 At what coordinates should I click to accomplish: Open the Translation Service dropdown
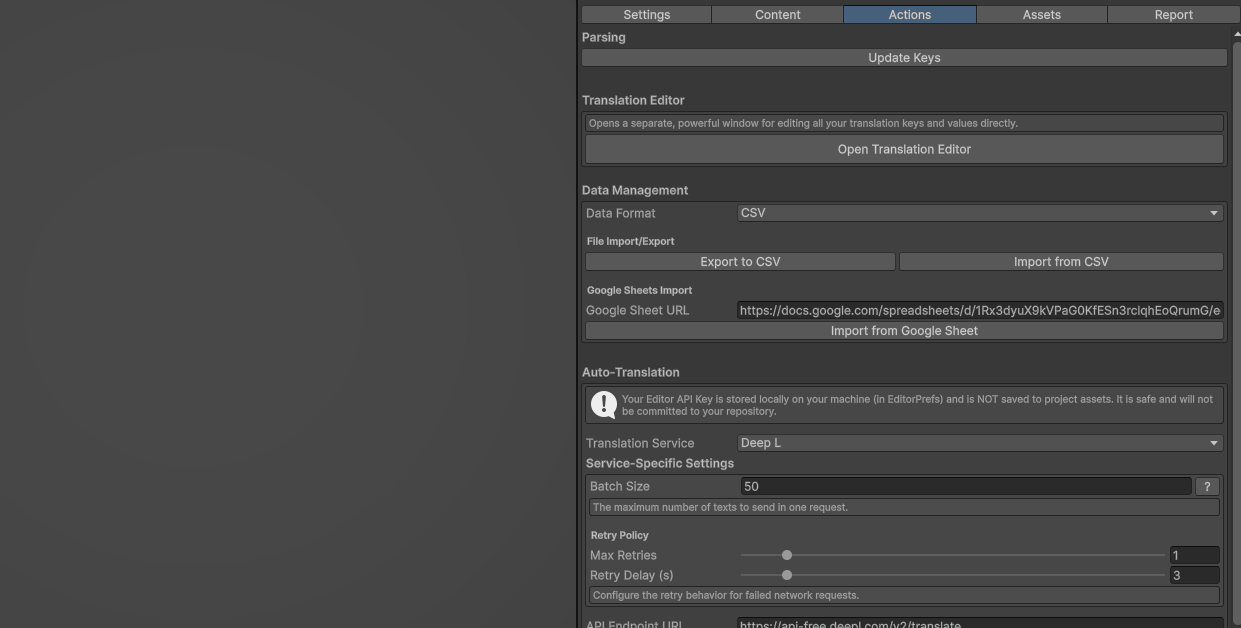tap(980, 442)
